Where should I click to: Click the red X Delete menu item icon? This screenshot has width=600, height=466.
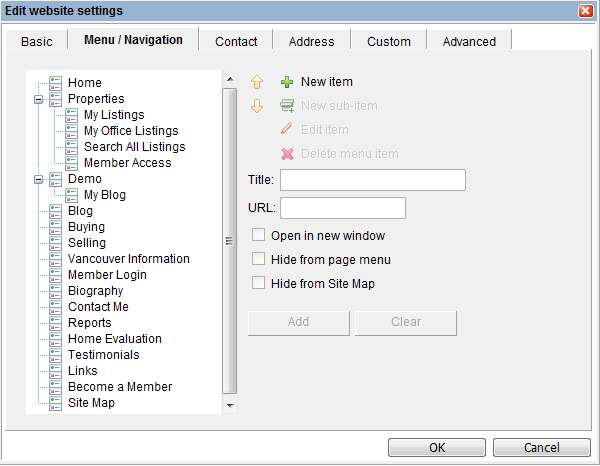287,154
